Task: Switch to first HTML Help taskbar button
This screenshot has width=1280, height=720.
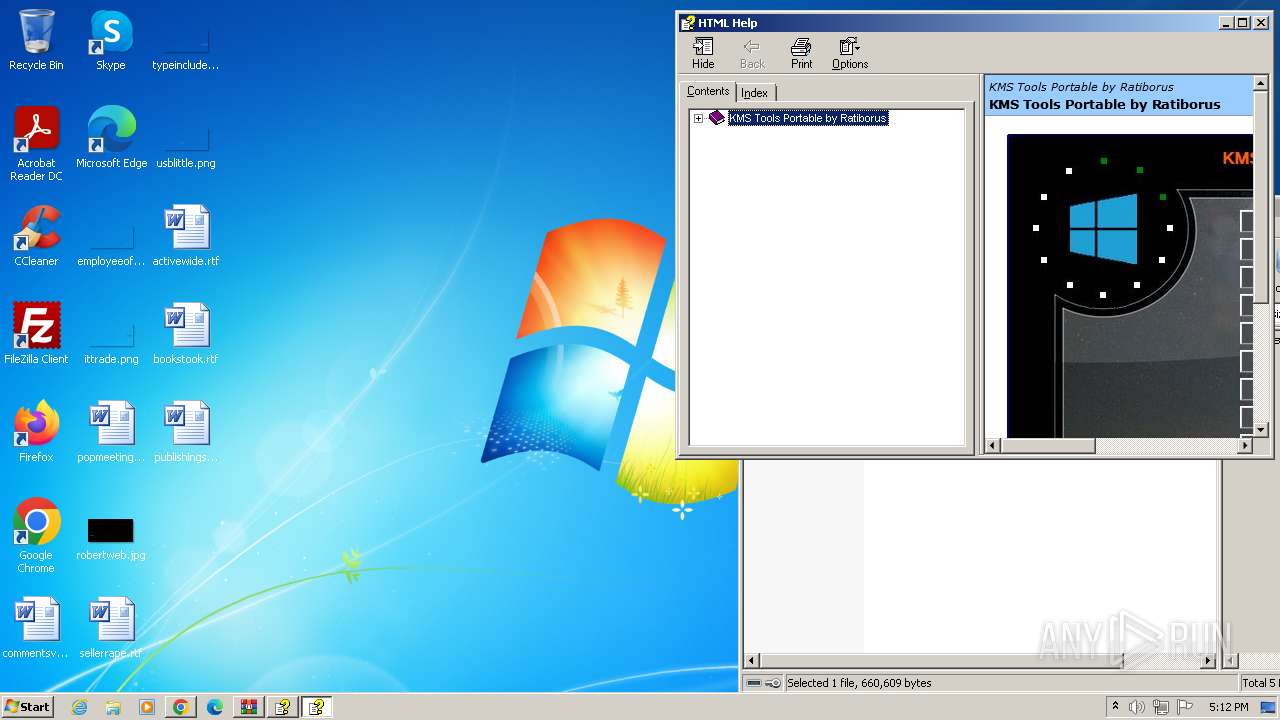Action: [283, 707]
